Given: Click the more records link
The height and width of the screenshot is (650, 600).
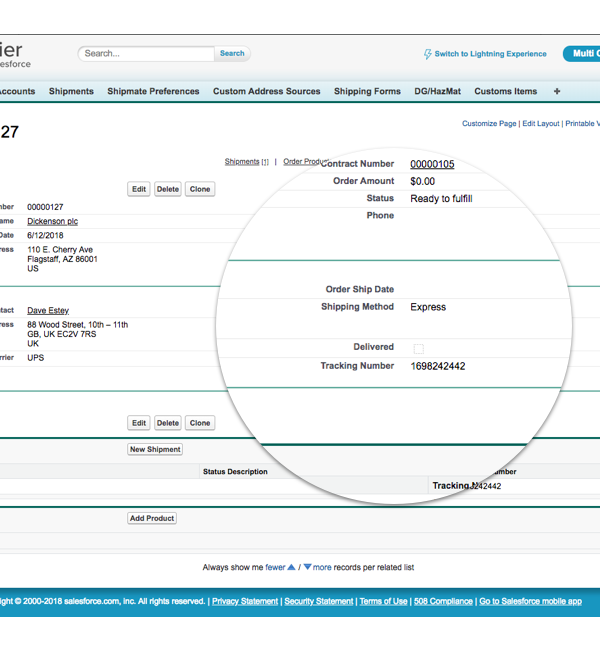Looking at the screenshot, I should 322,567.
